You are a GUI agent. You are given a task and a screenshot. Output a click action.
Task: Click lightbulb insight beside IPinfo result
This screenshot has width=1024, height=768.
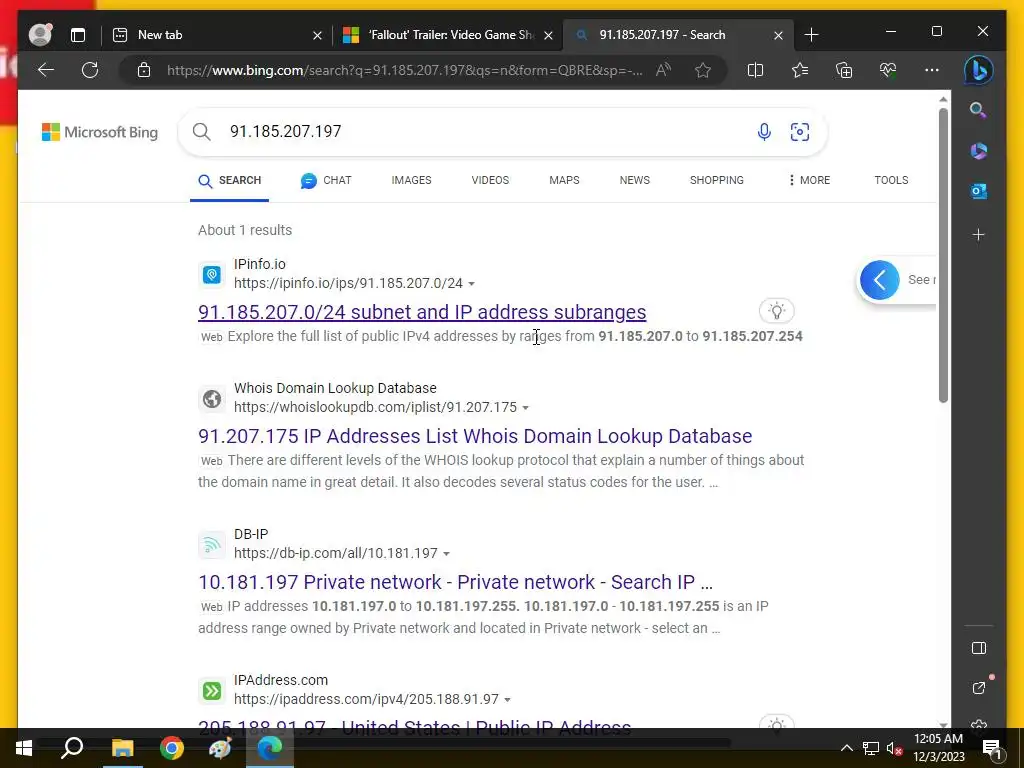pyautogui.click(x=776, y=311)
